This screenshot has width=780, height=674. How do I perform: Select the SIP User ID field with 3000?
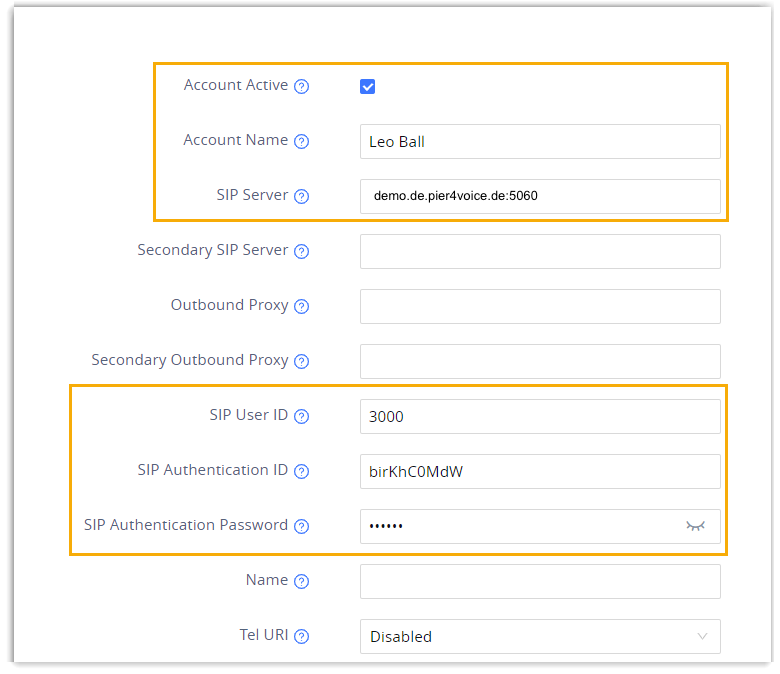tap(540, 416)
